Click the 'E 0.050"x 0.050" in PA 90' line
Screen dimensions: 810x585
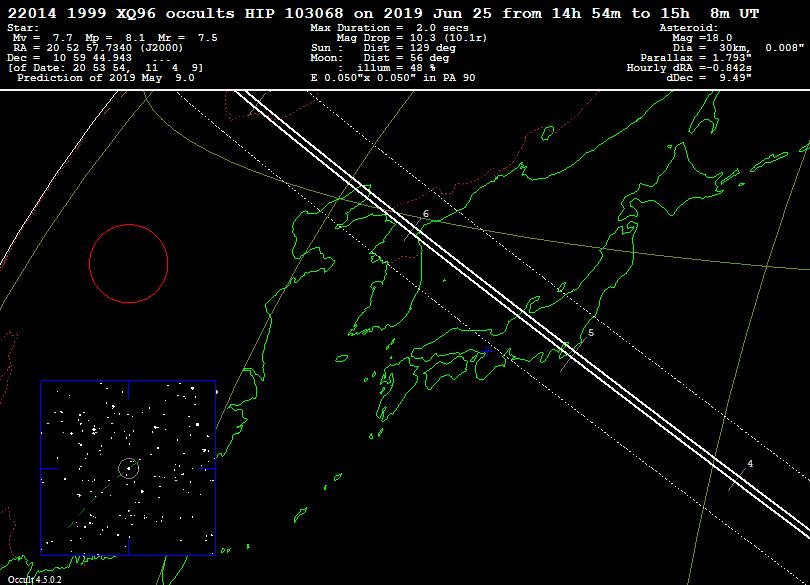pos(393,78)
